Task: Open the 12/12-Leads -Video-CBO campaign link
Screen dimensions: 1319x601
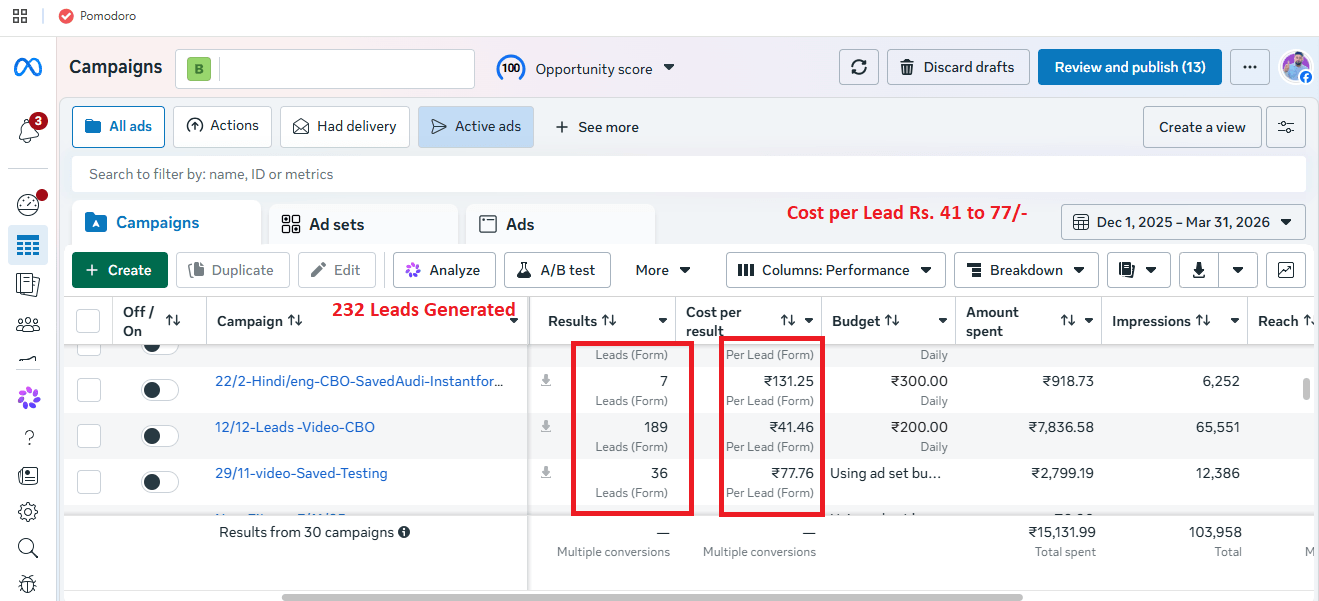Action: point(295,427)
